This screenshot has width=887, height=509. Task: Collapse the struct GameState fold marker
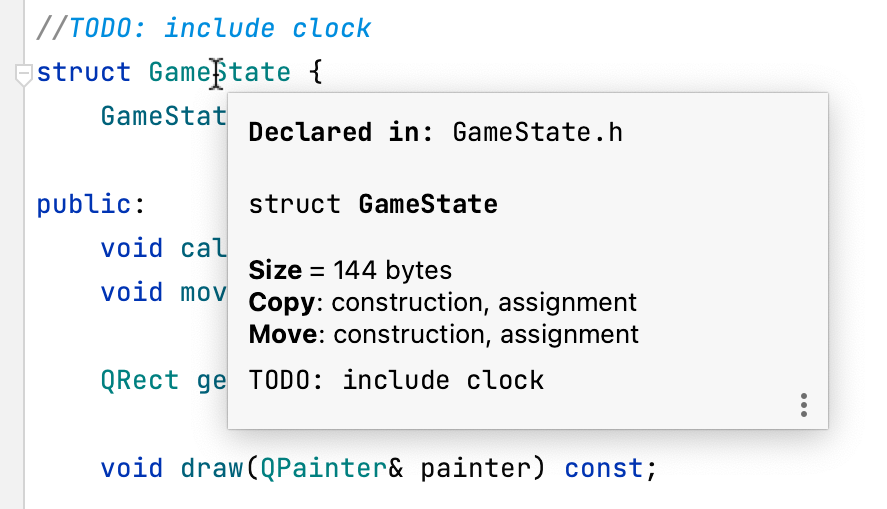(x=22, y=74)
